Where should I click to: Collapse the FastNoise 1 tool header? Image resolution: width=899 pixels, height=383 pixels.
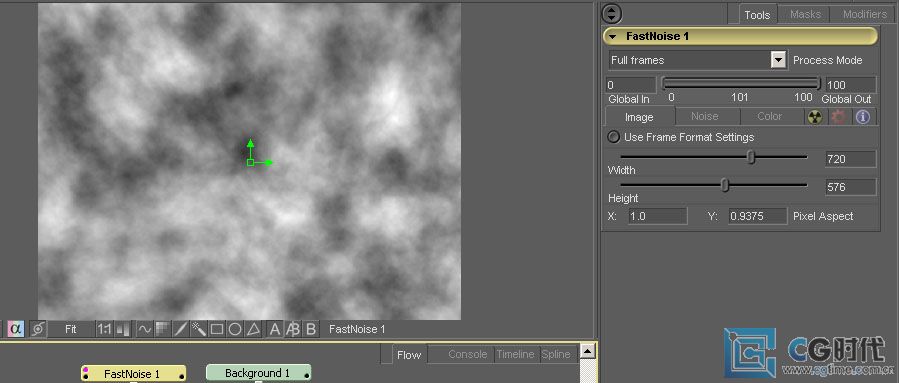coord(613,36)
